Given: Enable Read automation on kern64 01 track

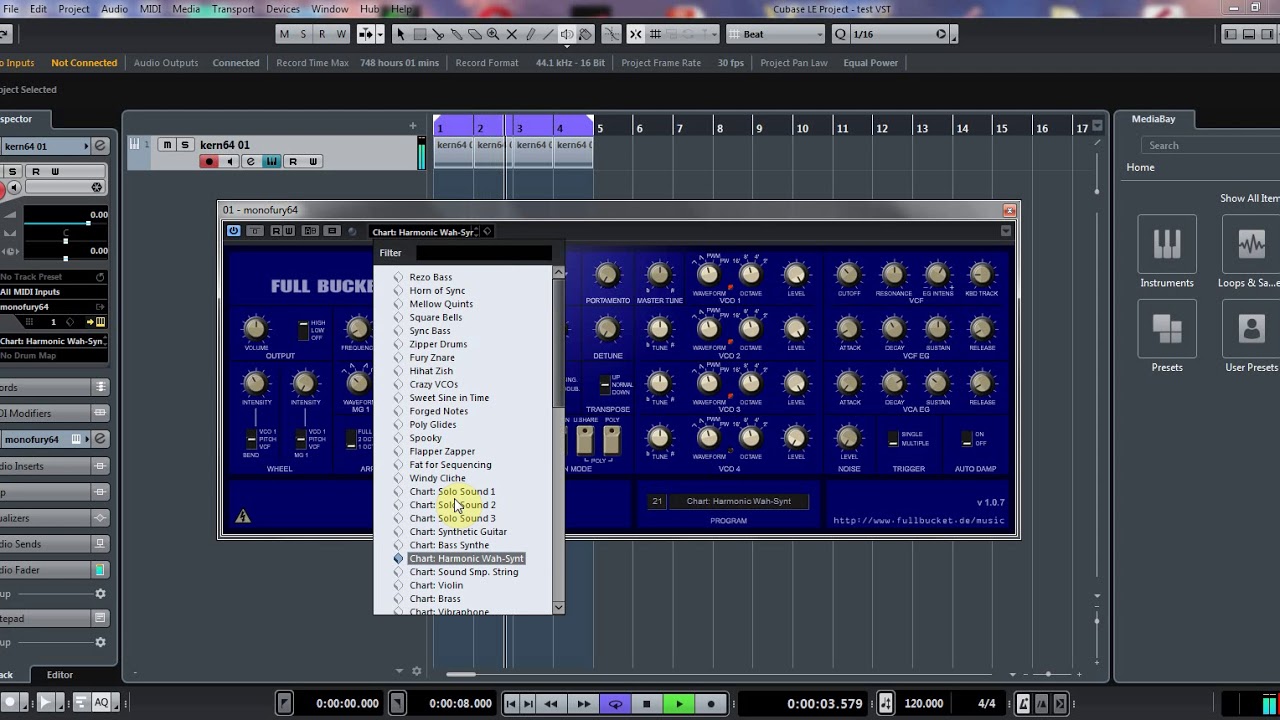Looking at the screenshot, I should click(293, 161).
